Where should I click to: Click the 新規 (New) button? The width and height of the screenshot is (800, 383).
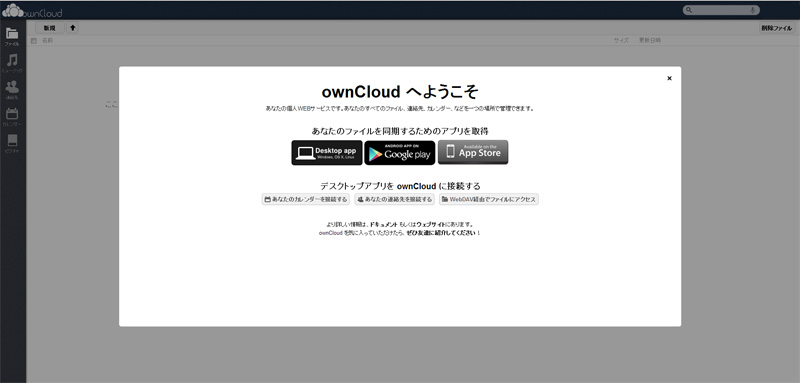pyautogui.click(x=49, y=28)
